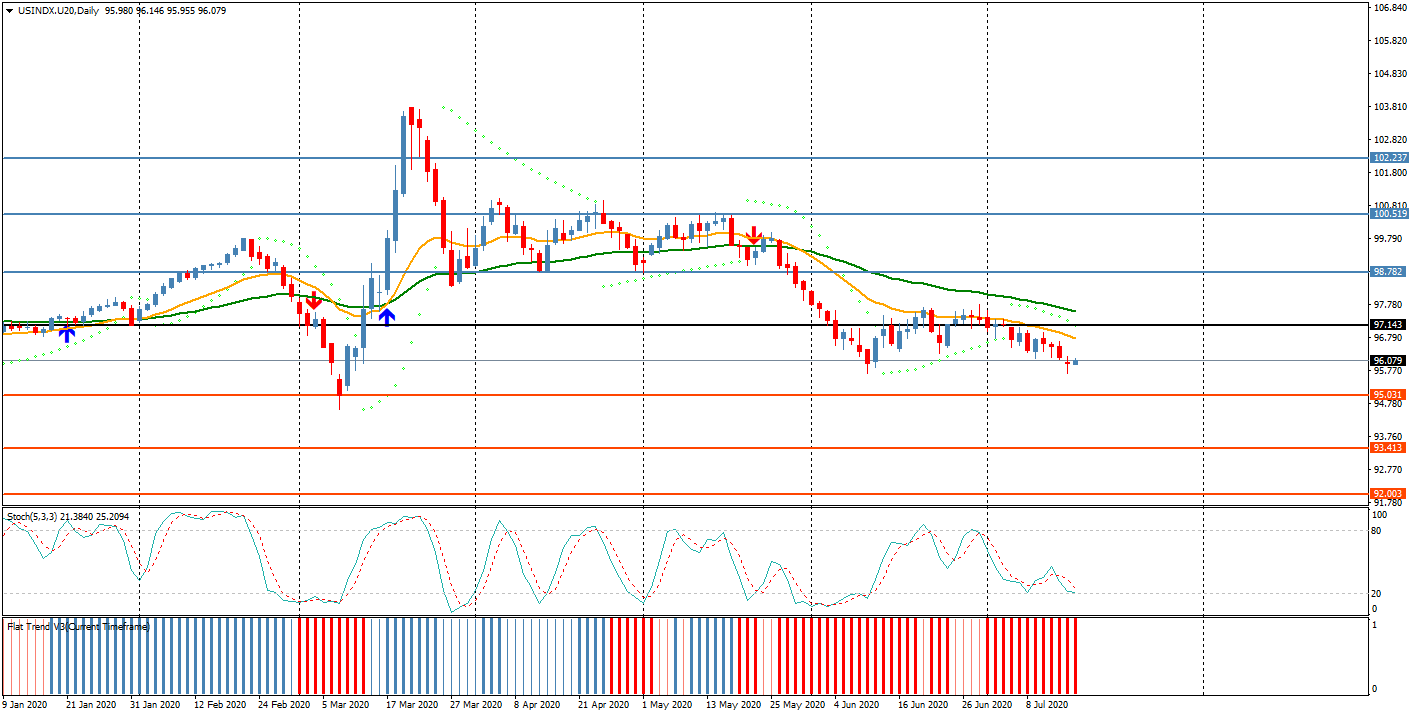Select the 102.237 price level label
The width and height of the screenshot is (1409, 716).
tap(1390, 158)
